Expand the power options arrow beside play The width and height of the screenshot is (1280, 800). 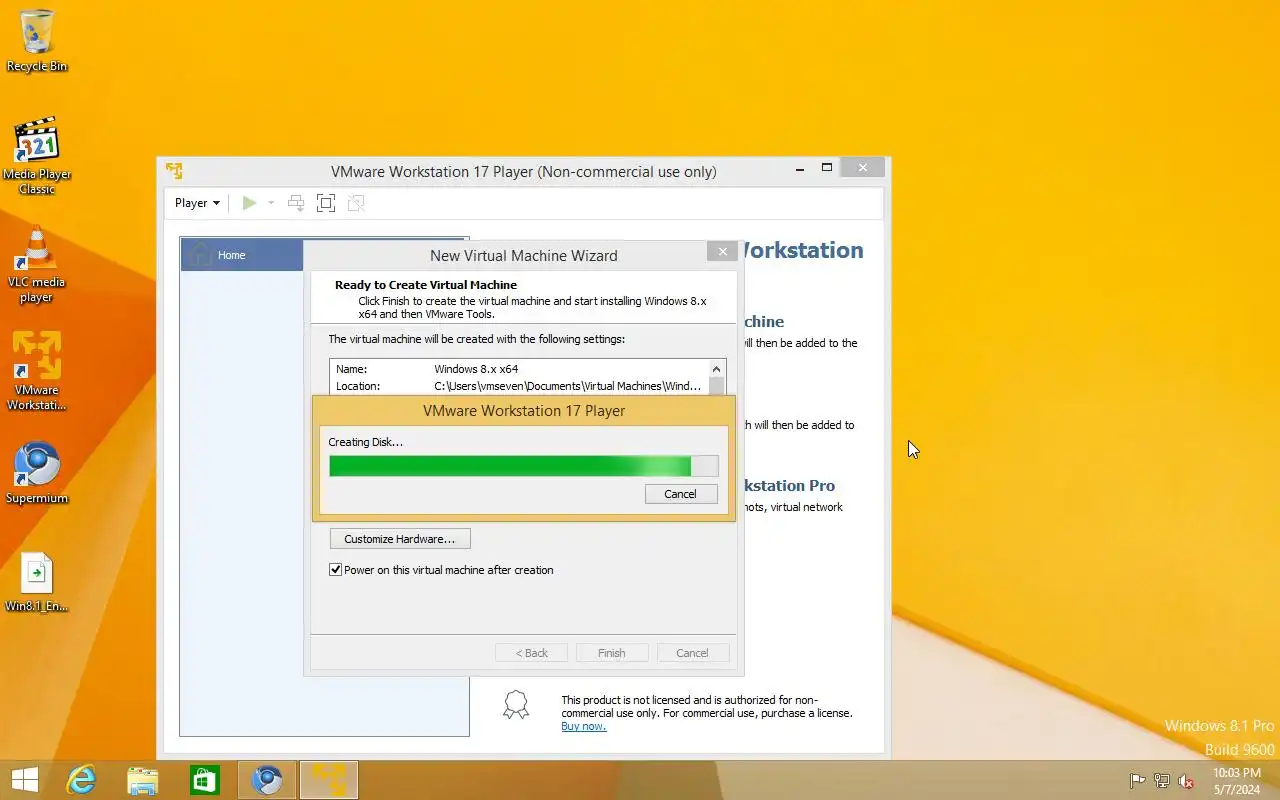(271, 203)
